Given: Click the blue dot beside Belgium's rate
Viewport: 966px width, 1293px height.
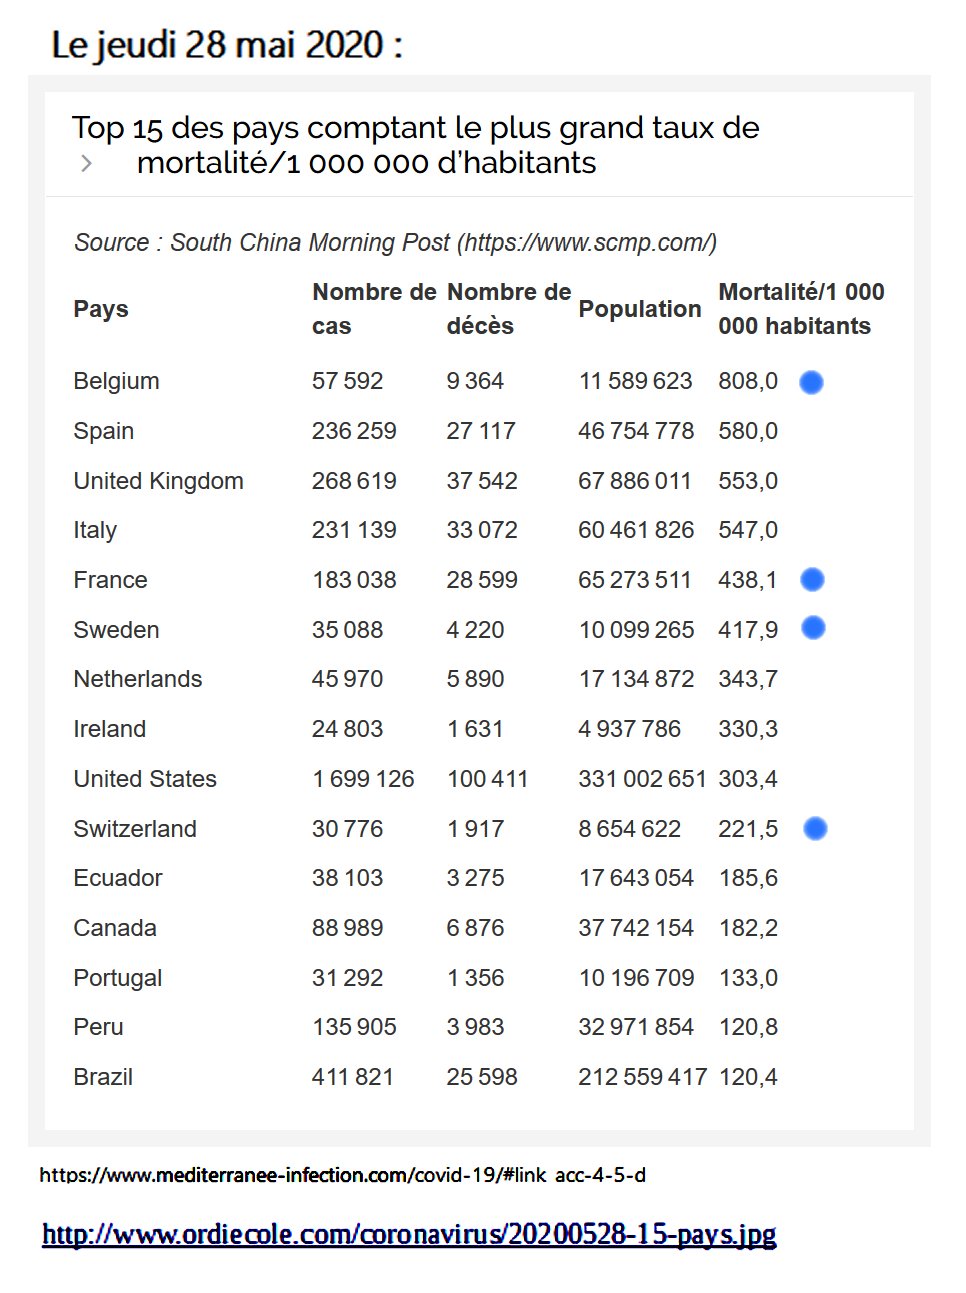Looking at the screenshot, I should tap(811, 382).
